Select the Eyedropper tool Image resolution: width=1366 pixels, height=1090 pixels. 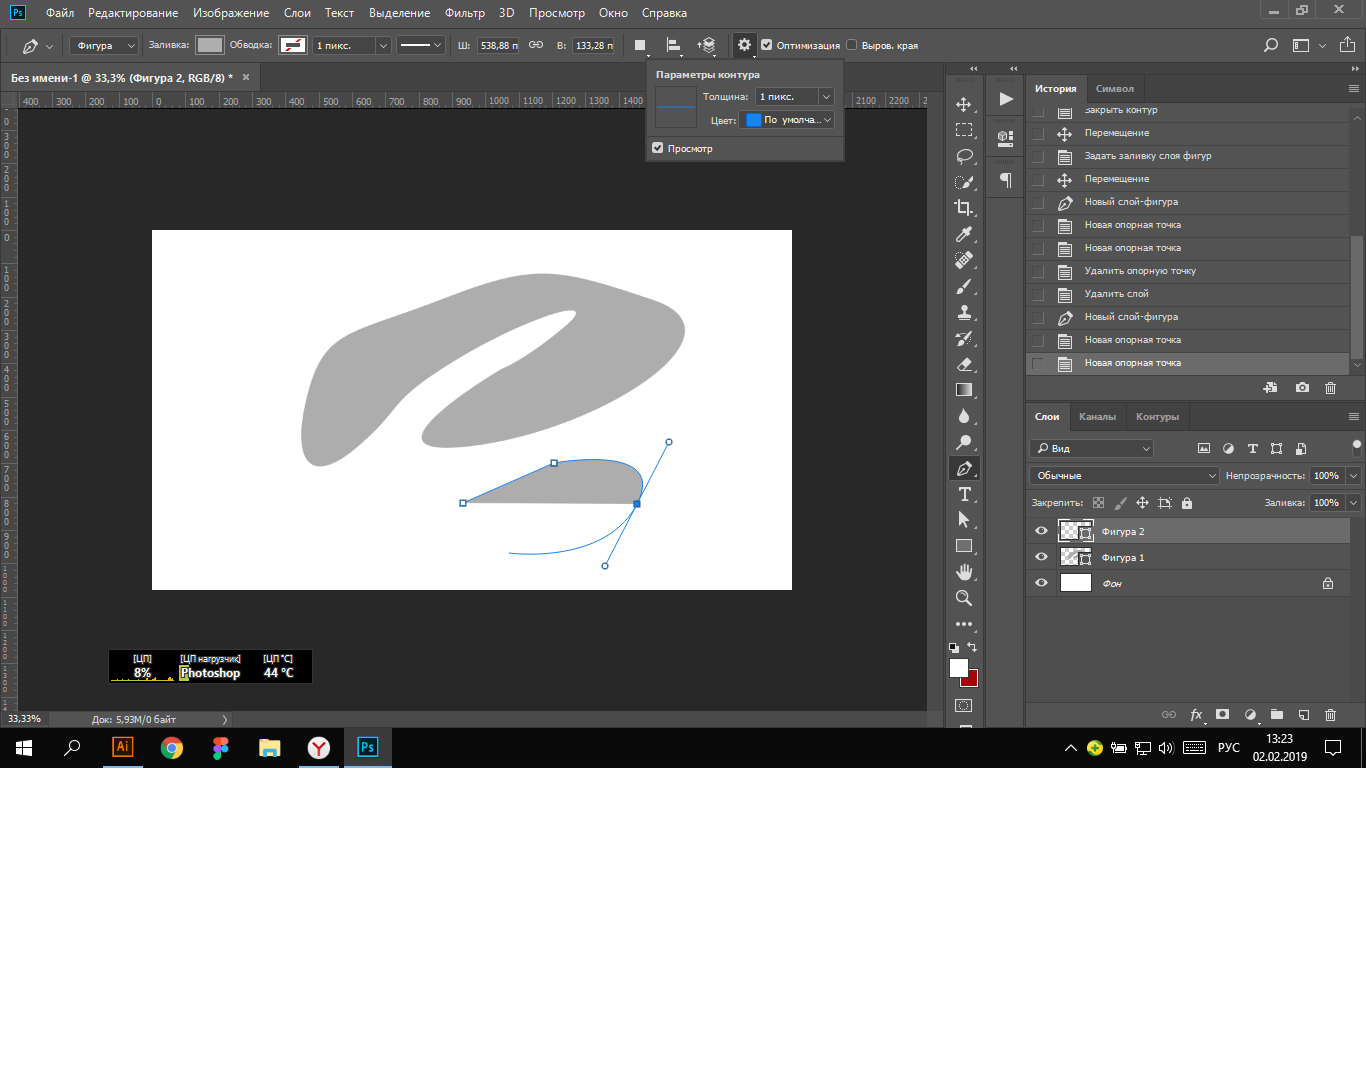click(964, 234)
